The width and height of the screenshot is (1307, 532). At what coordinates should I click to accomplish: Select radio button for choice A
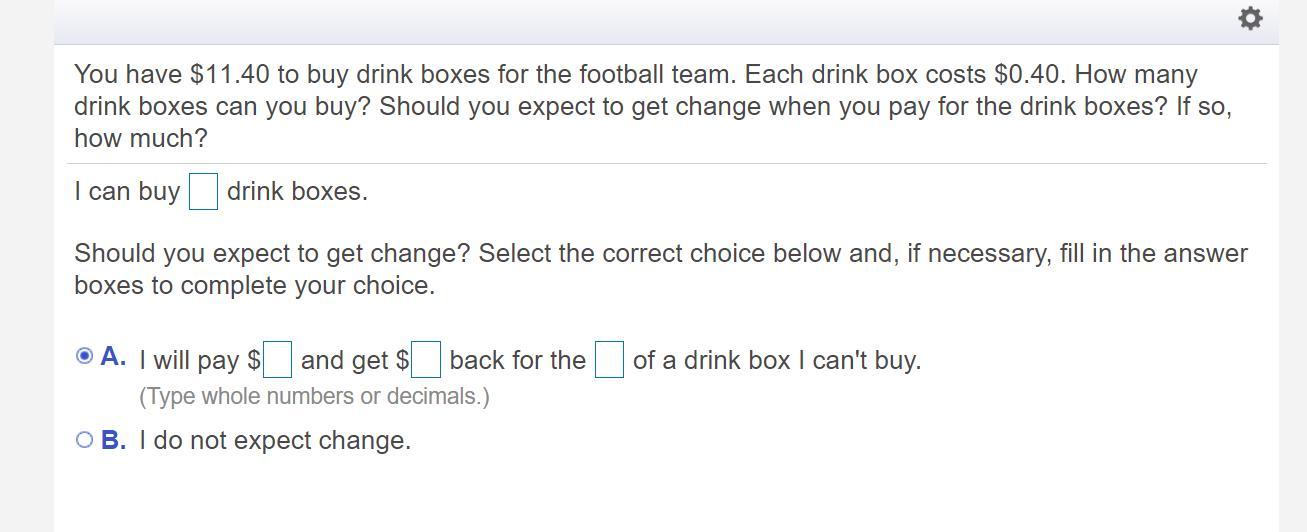pos(85,356)
